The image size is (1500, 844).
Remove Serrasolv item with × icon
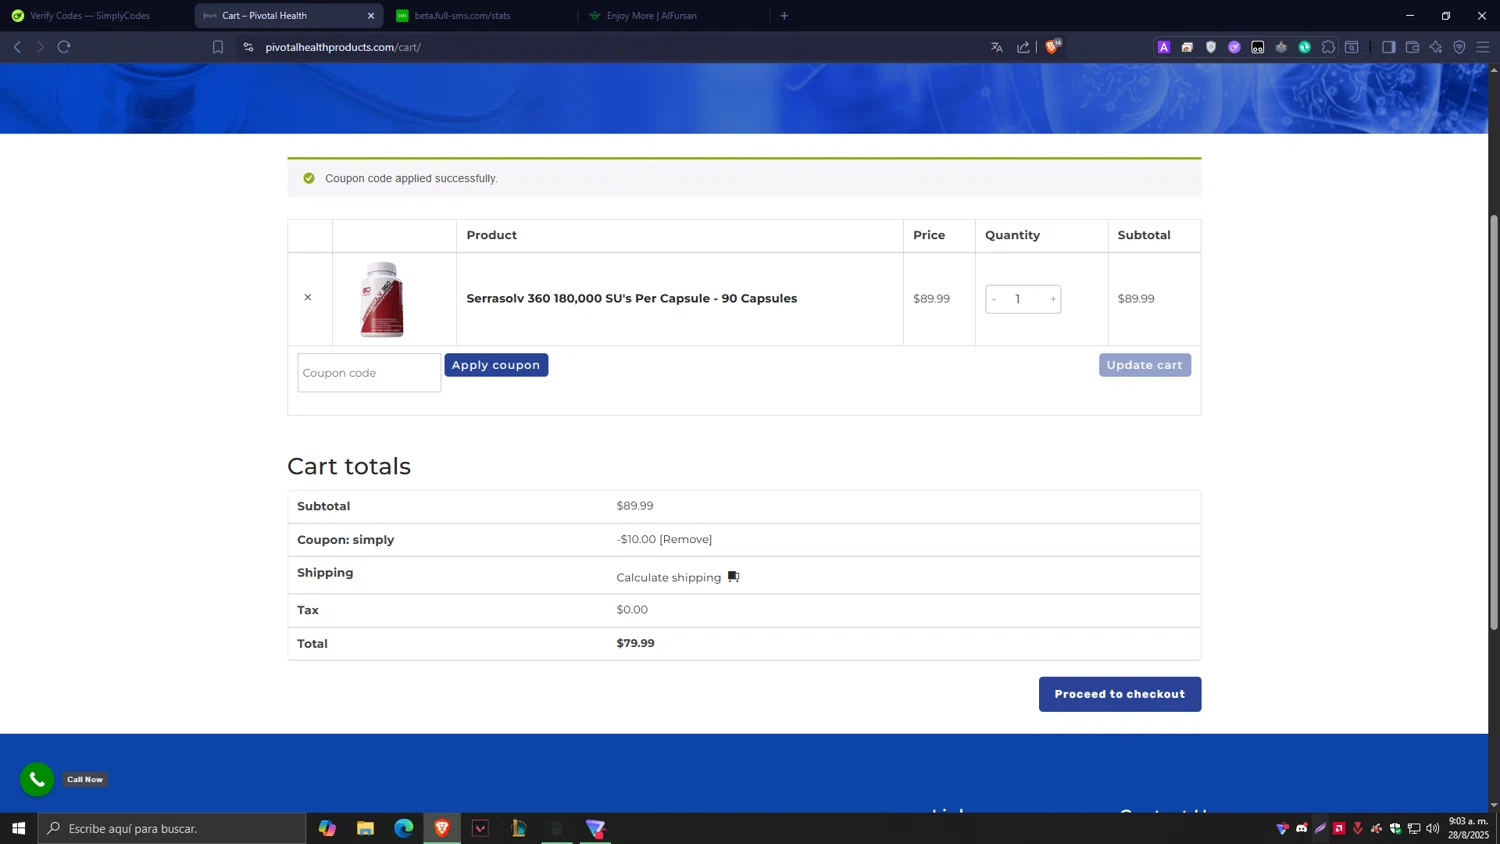point(308,297)
